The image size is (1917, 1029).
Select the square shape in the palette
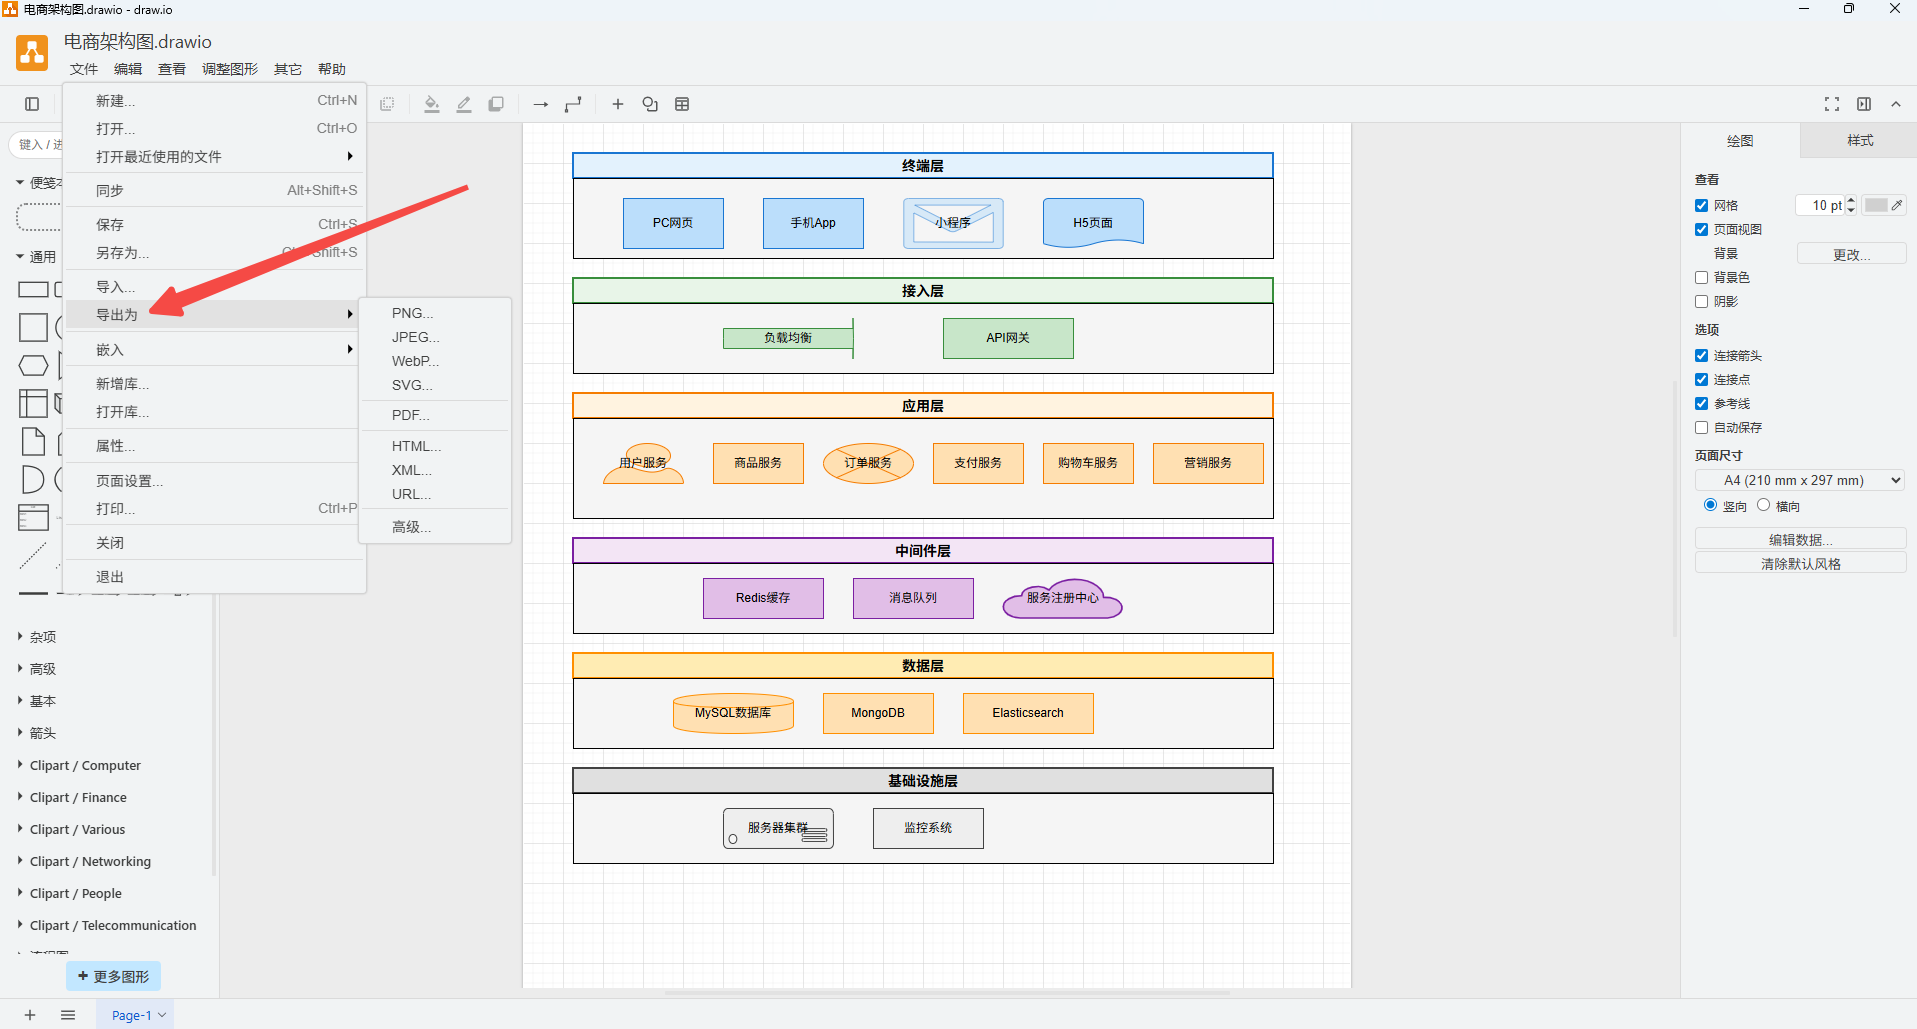click(x=33, y=328)
